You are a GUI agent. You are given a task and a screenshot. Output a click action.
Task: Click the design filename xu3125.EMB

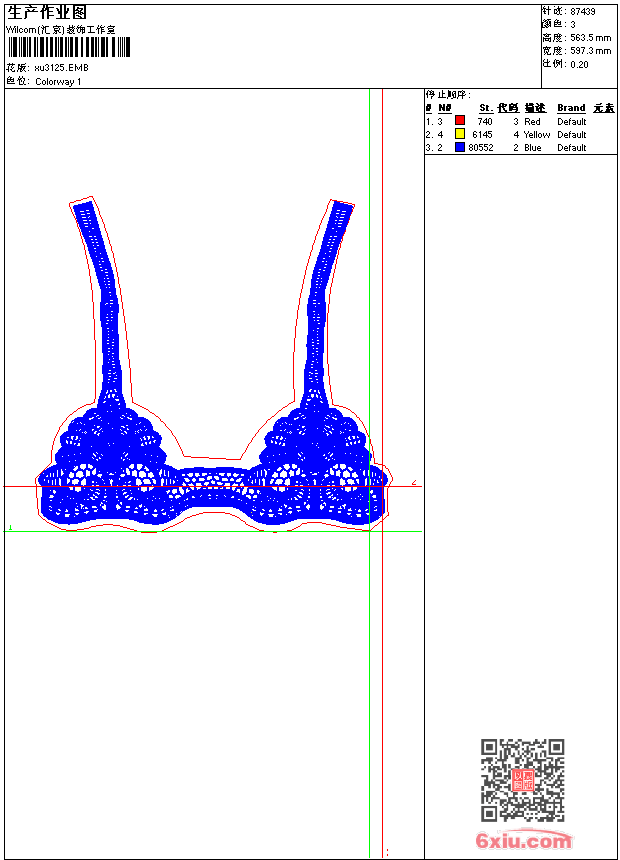61,68
